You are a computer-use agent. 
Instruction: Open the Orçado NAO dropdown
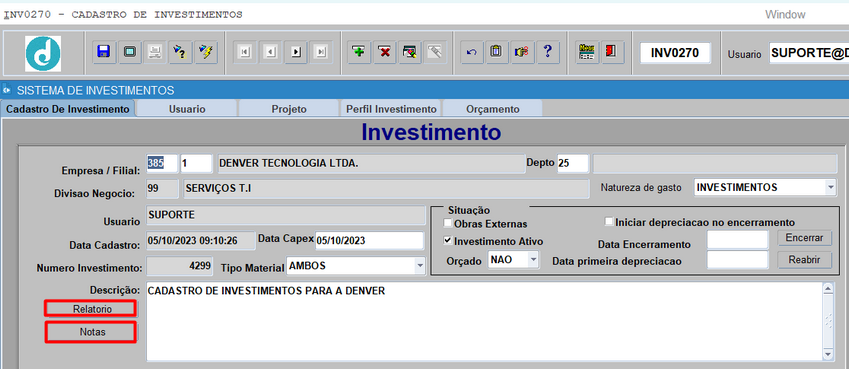click(533, 260)
